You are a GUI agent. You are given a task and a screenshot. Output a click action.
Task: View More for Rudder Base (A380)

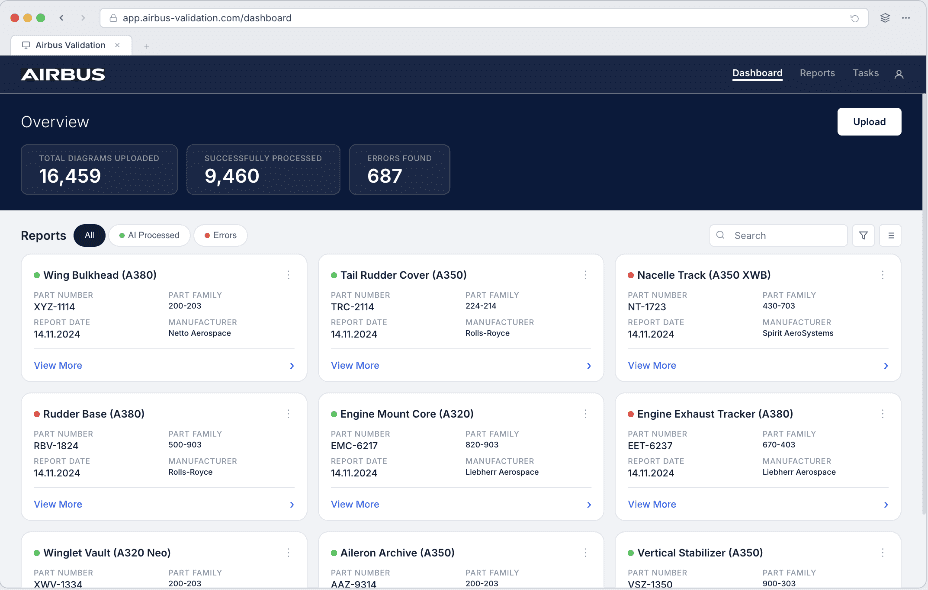click(x=58, y=504)
